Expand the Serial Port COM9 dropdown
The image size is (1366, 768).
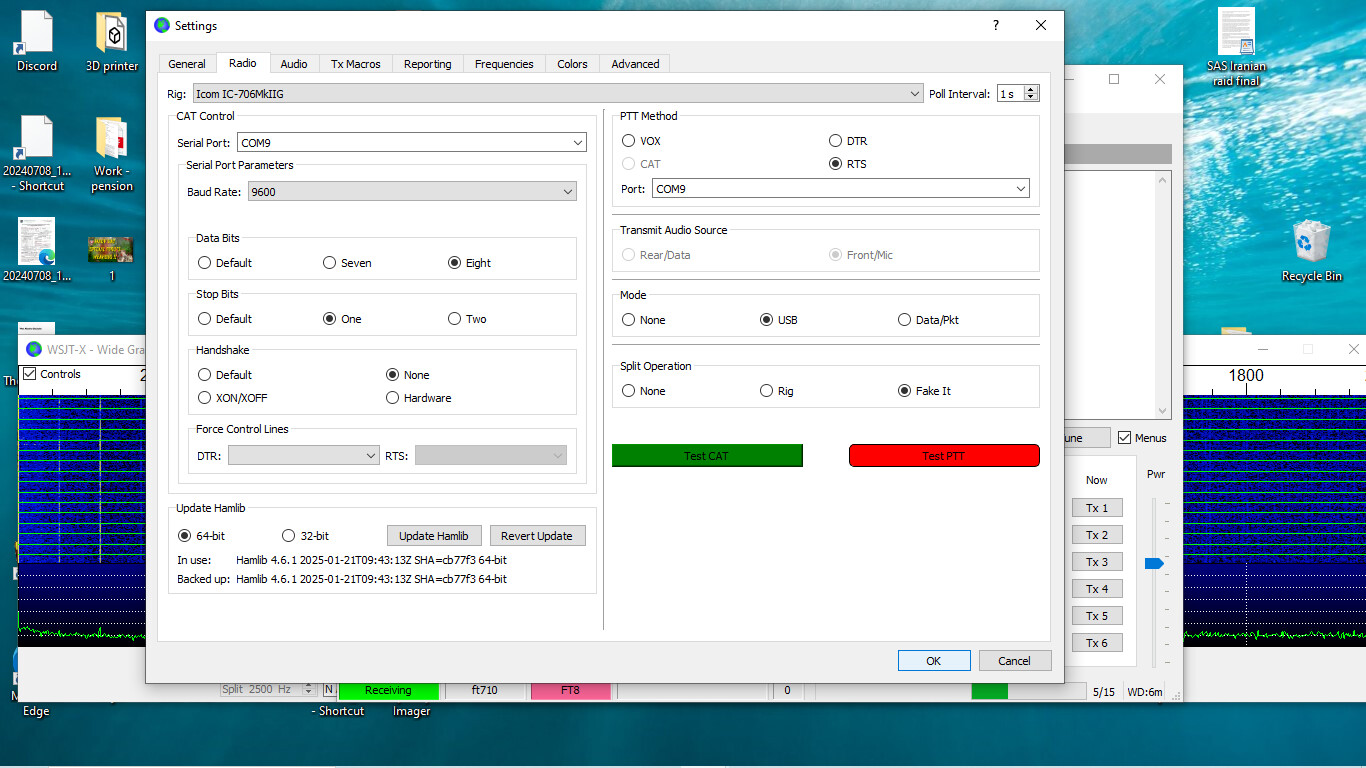[x=578, y=143]
